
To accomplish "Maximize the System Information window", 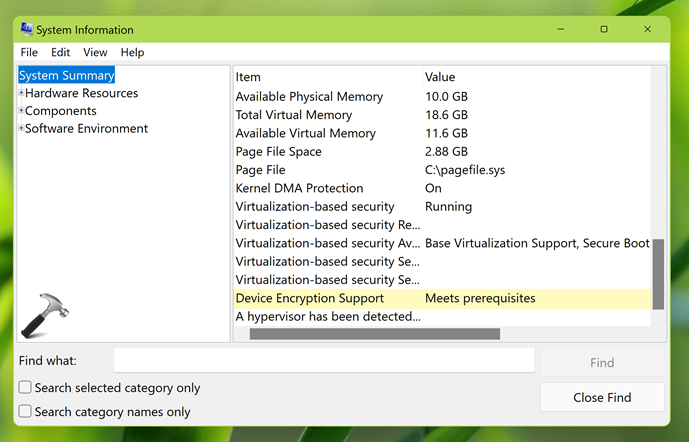I will point(604,29).
